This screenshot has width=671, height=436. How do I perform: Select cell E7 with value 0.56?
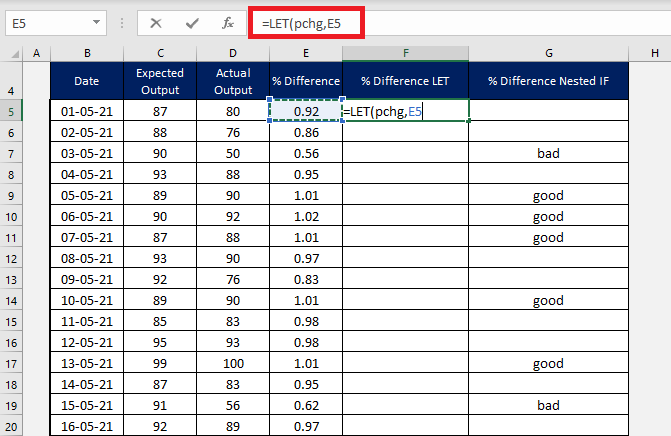pos(306,153)
